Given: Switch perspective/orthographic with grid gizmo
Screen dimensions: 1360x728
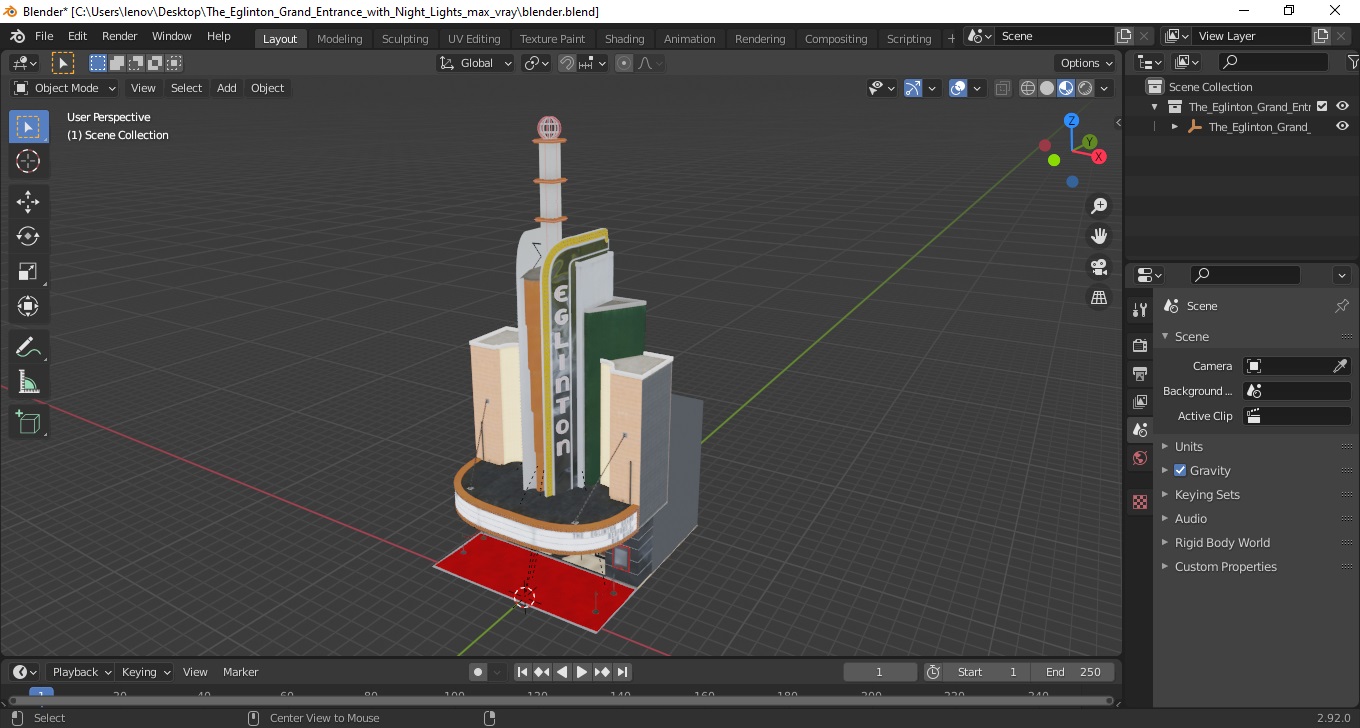Looking at the screenshot, I should [x=1099, y=298].
